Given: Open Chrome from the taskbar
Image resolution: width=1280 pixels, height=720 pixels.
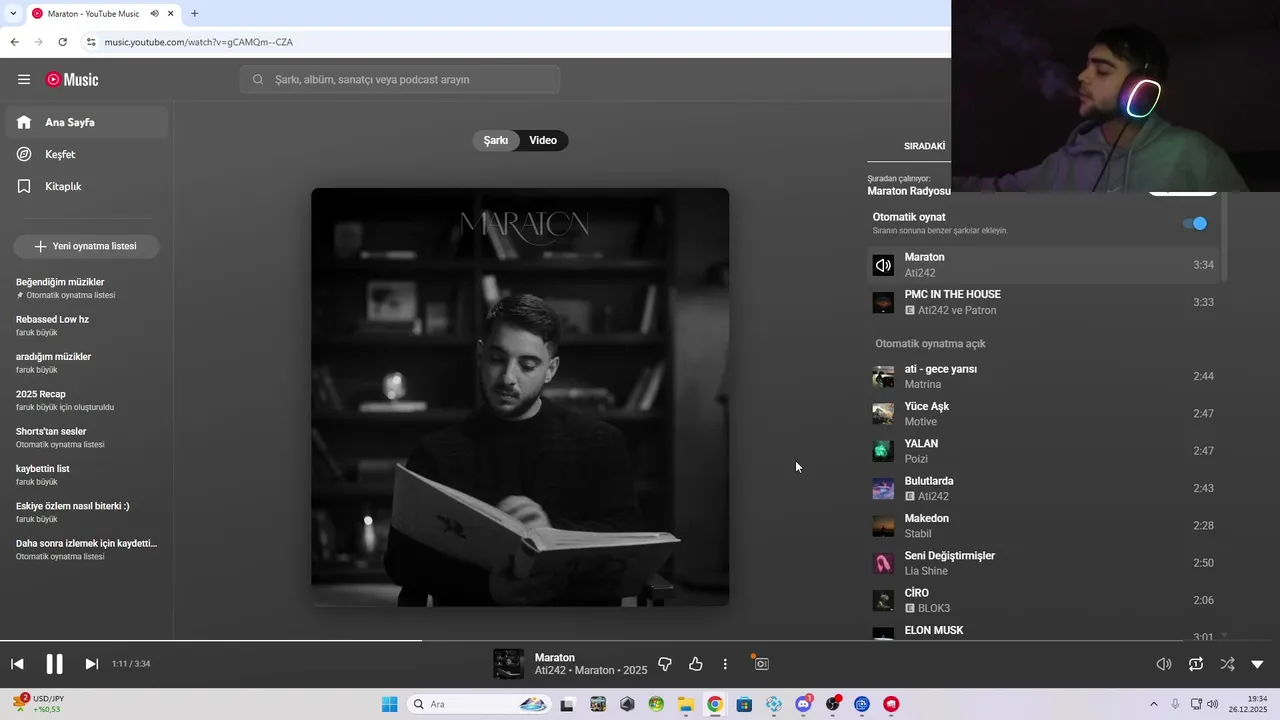Looking at the screenshot, I should click(x=715, y=704).
